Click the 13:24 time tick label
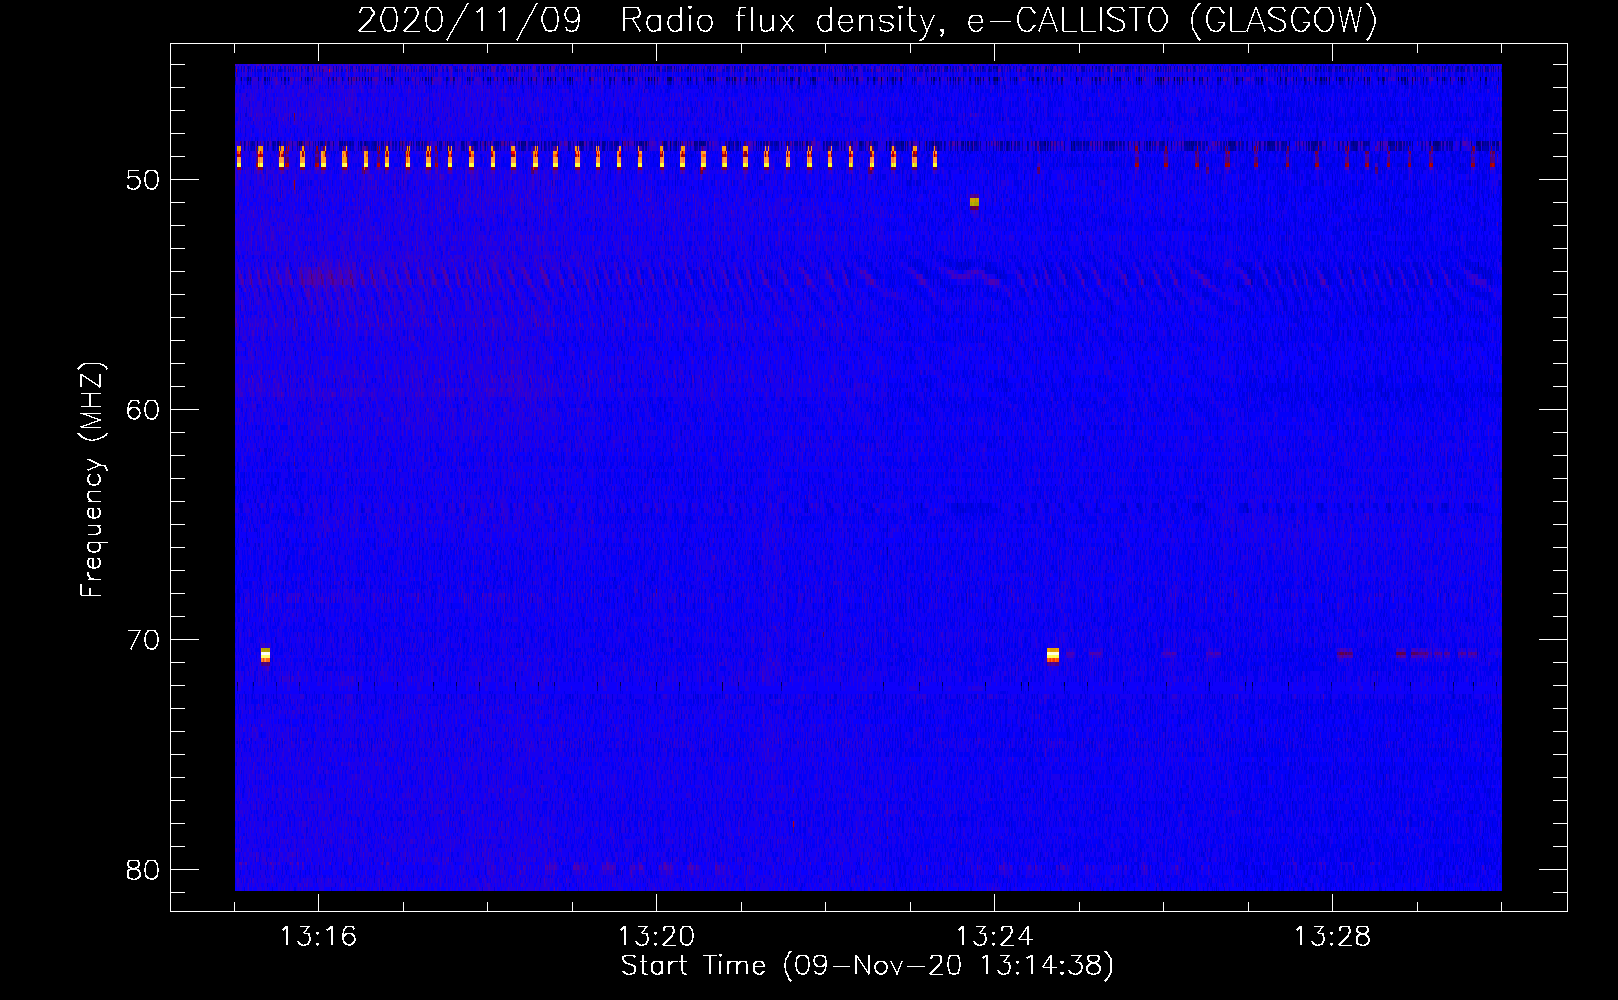Screen dimensions: 1618x1000 tap(994, 937)
